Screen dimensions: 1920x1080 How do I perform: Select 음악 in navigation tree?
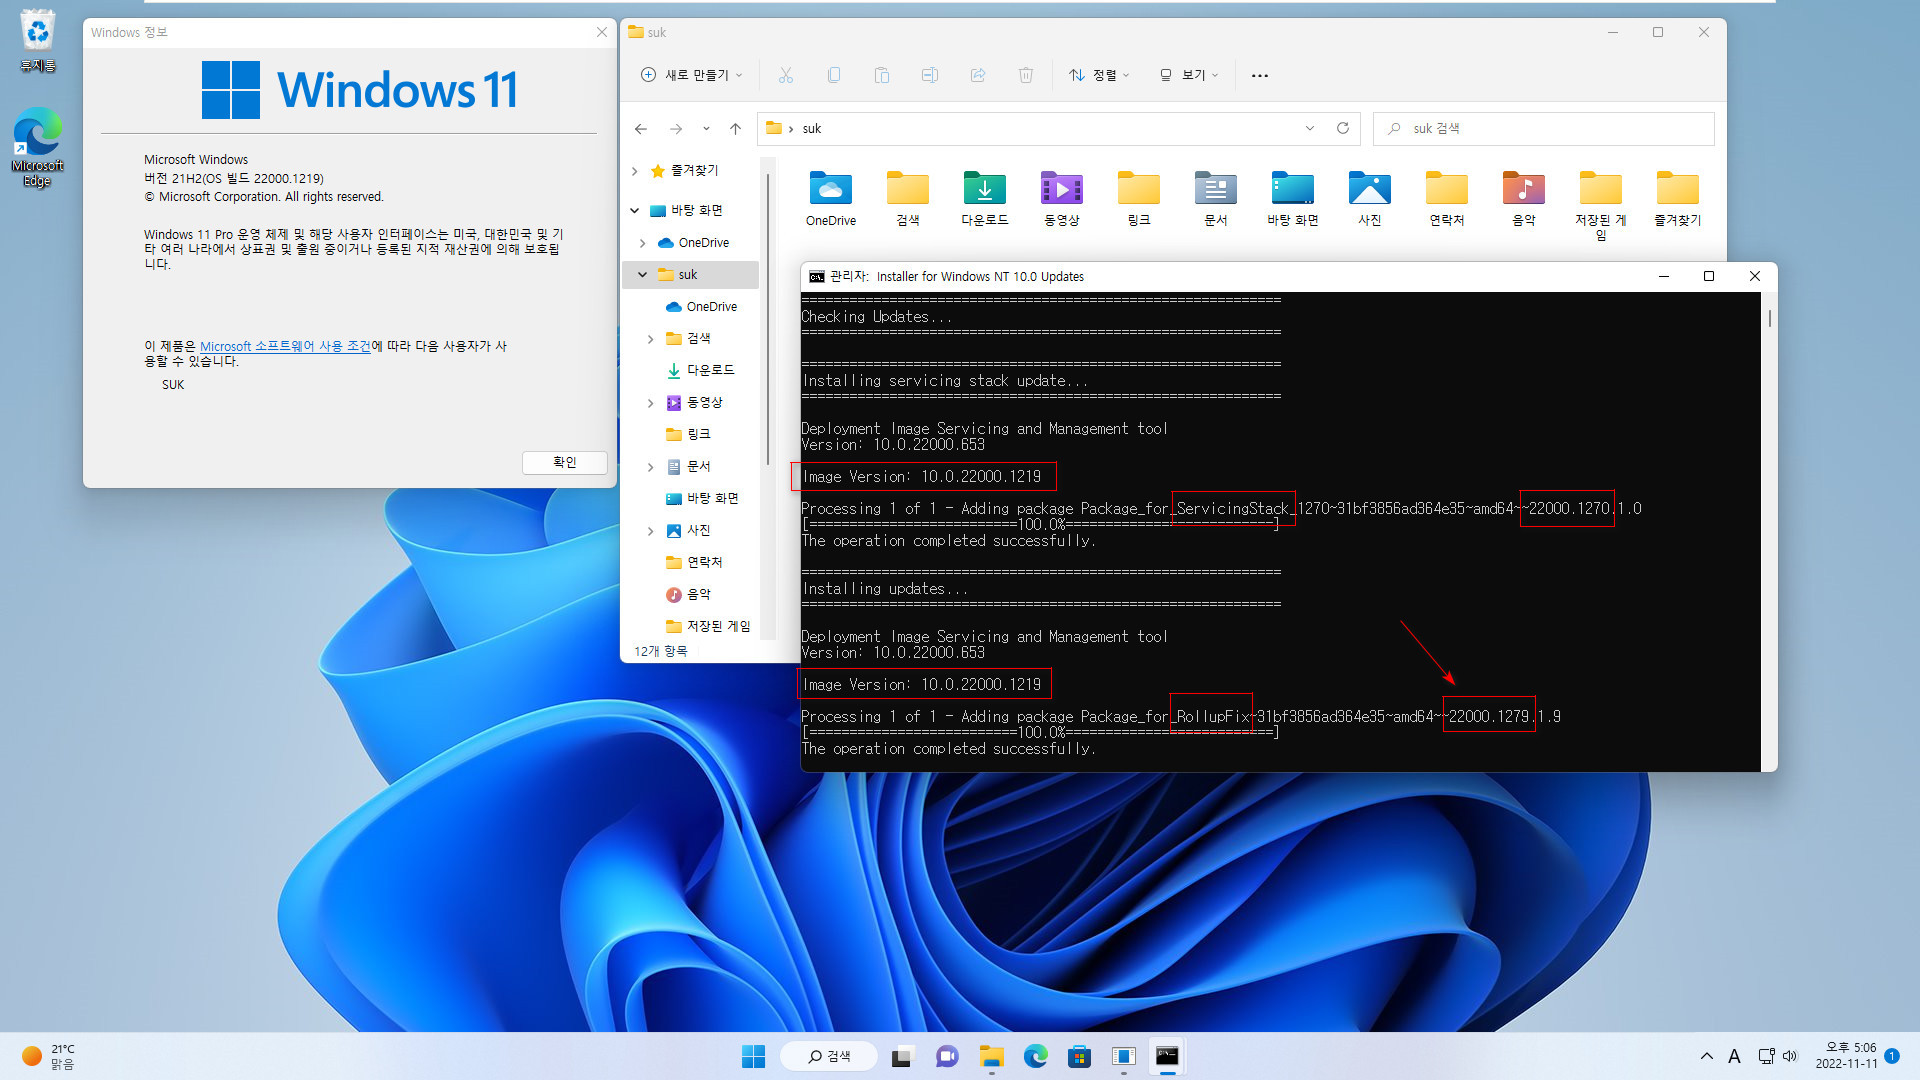tap(698, 594)
